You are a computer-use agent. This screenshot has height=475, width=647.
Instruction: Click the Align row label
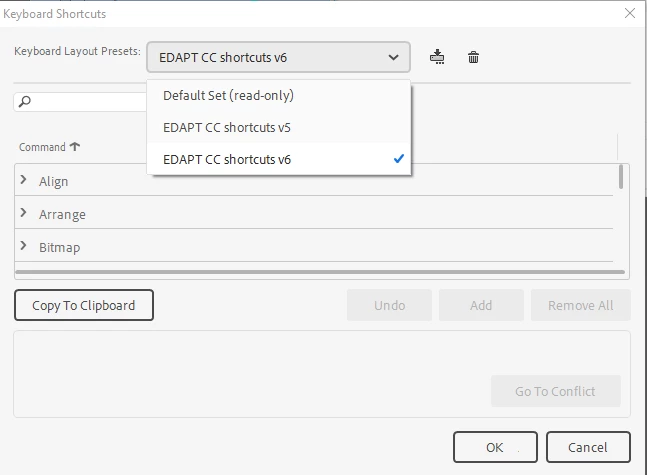pyautogui.click(x=54, y=182)
